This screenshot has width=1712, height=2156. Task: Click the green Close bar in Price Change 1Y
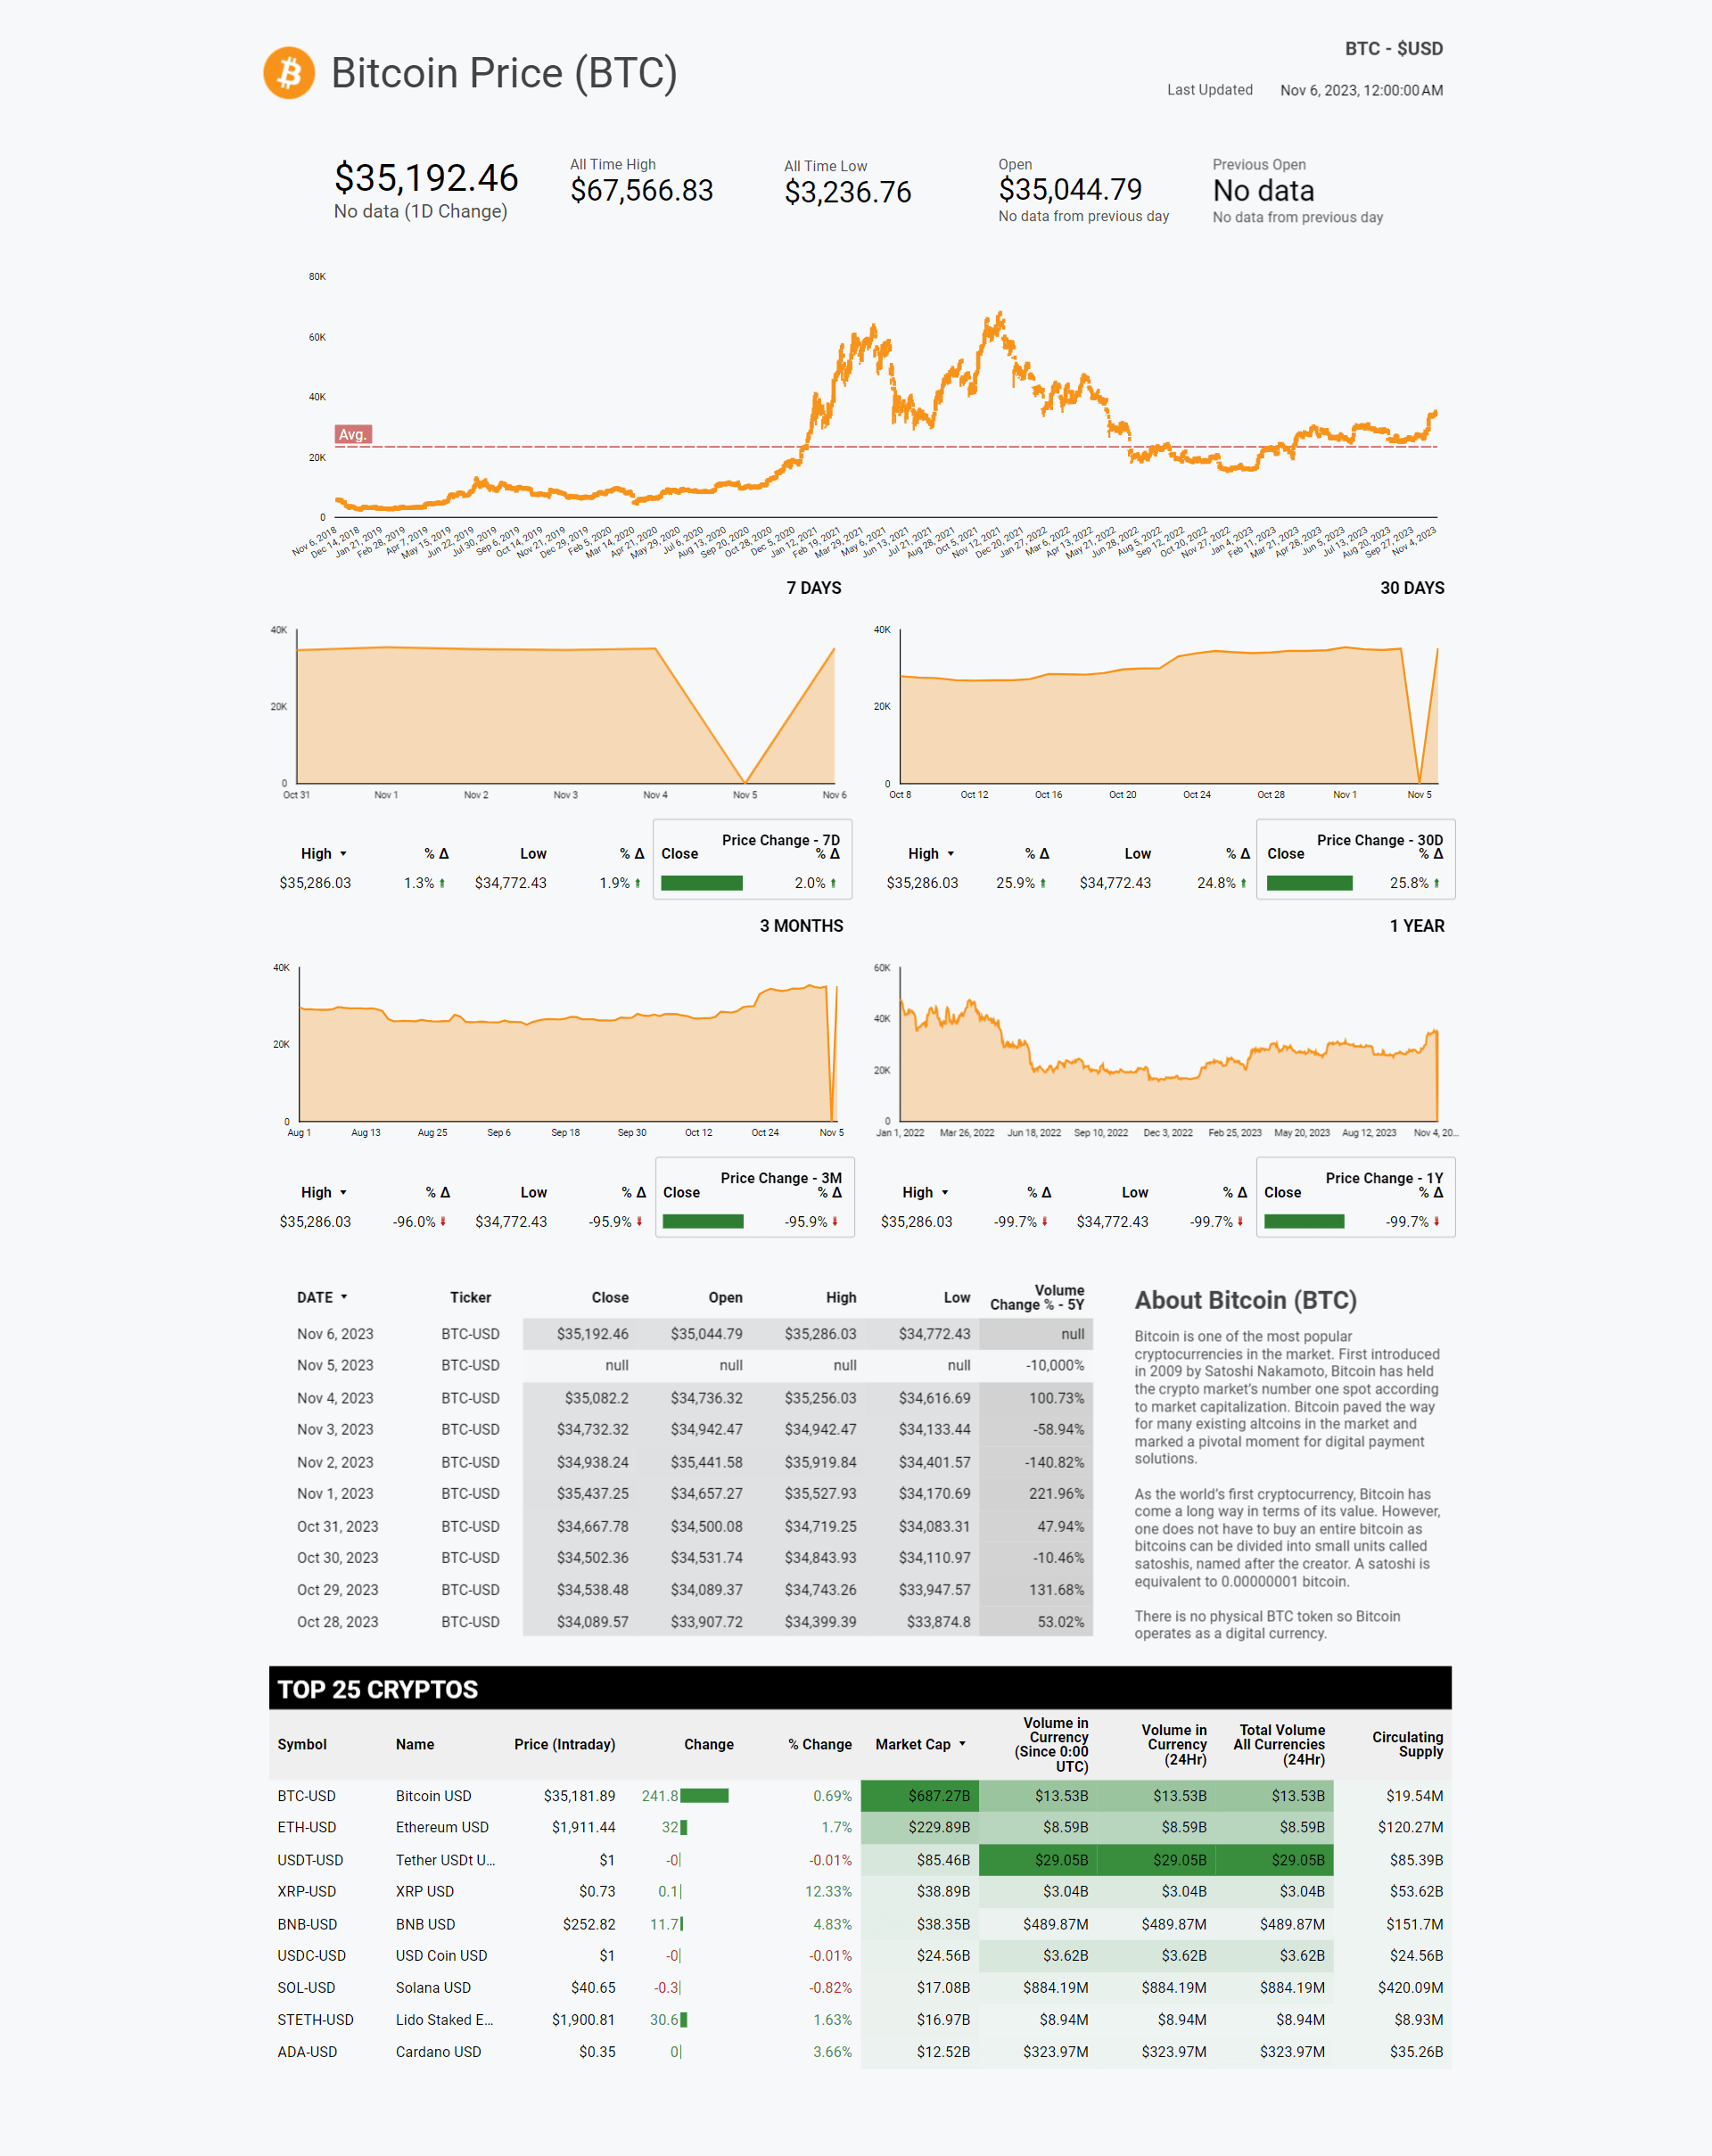tap(1304, 1221)
